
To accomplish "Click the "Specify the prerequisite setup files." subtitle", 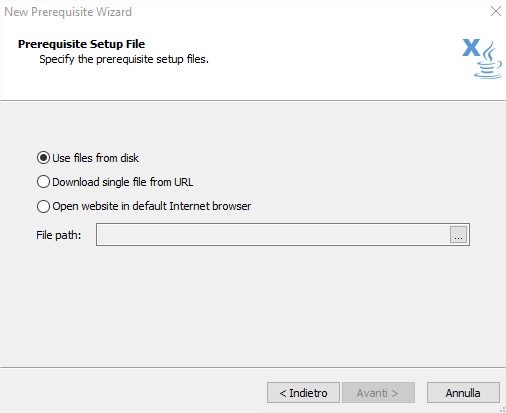I will coord(124,59).
